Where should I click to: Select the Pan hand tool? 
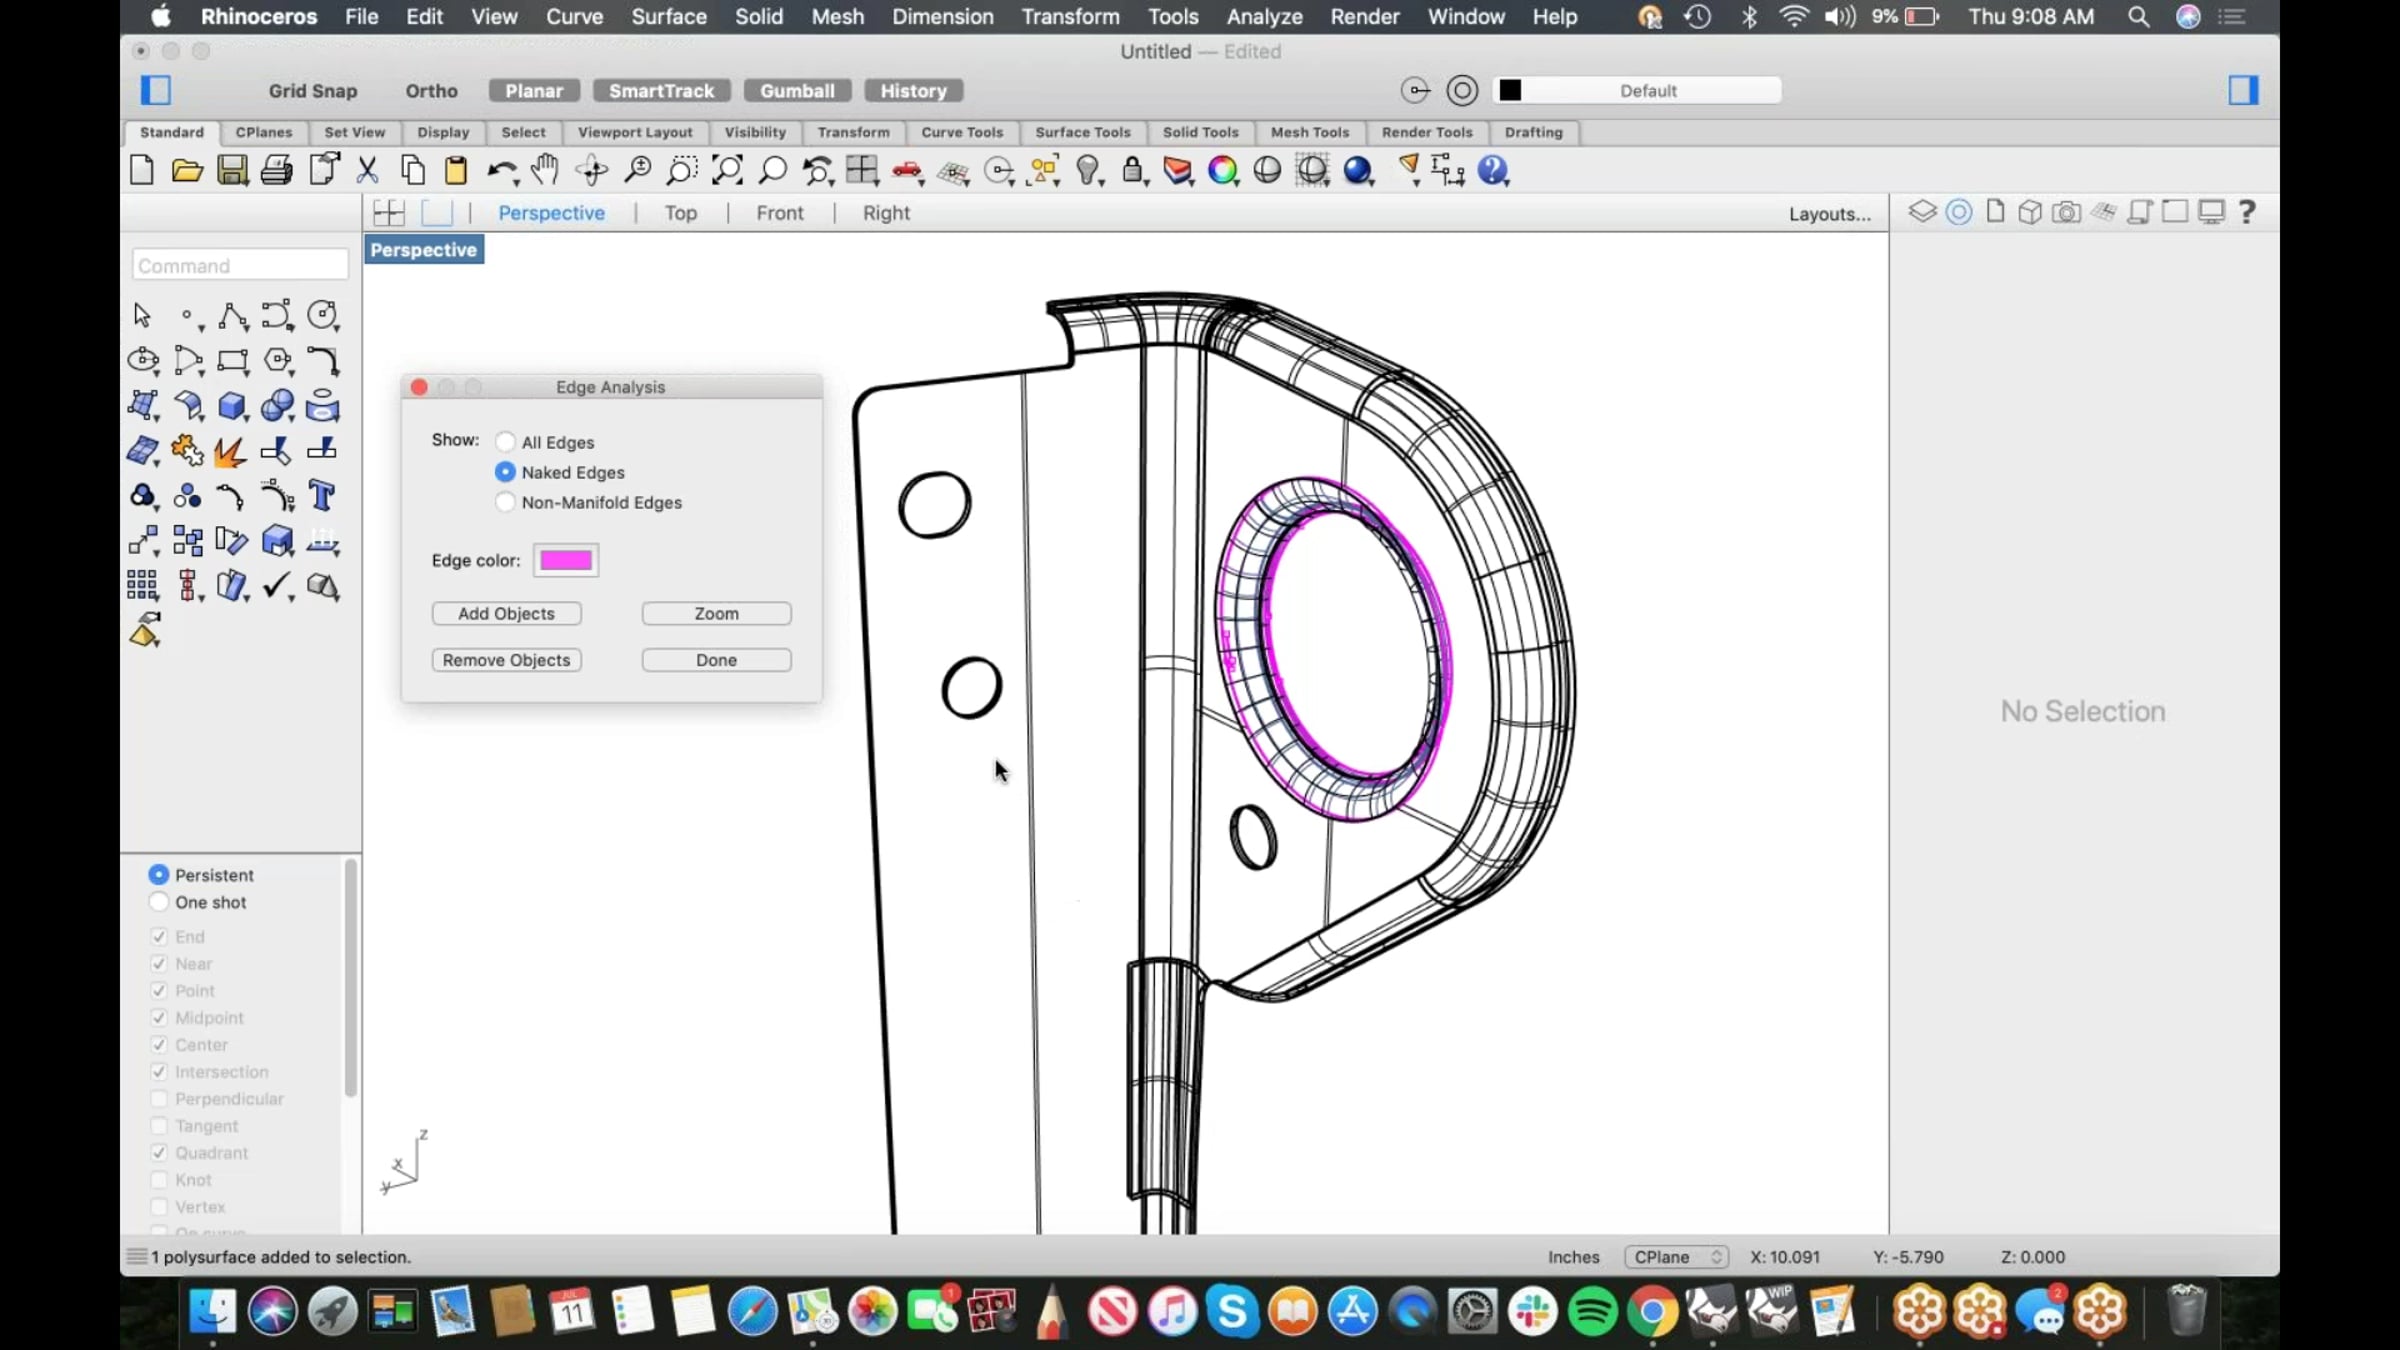click(545, 171)
